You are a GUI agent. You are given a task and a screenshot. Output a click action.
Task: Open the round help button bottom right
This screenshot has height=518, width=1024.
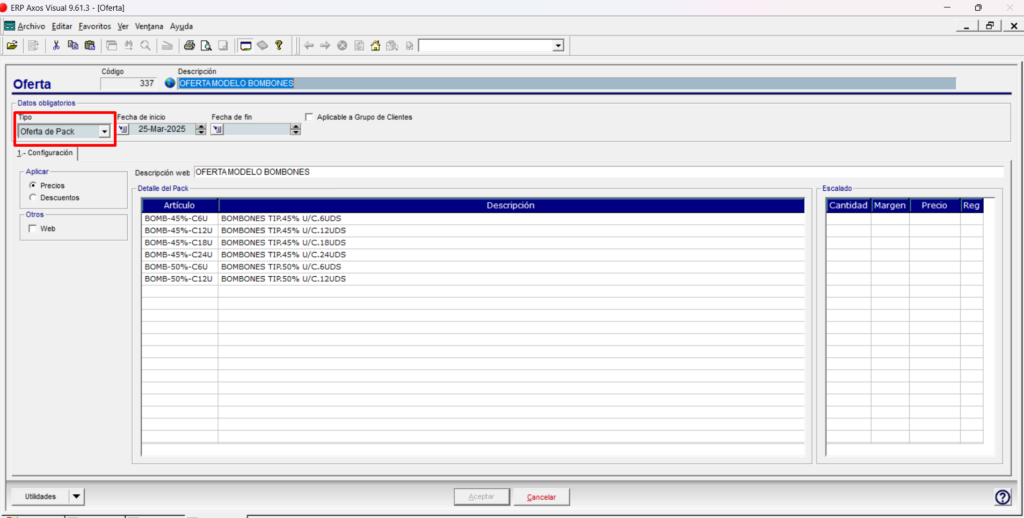tap(1002, 497)
